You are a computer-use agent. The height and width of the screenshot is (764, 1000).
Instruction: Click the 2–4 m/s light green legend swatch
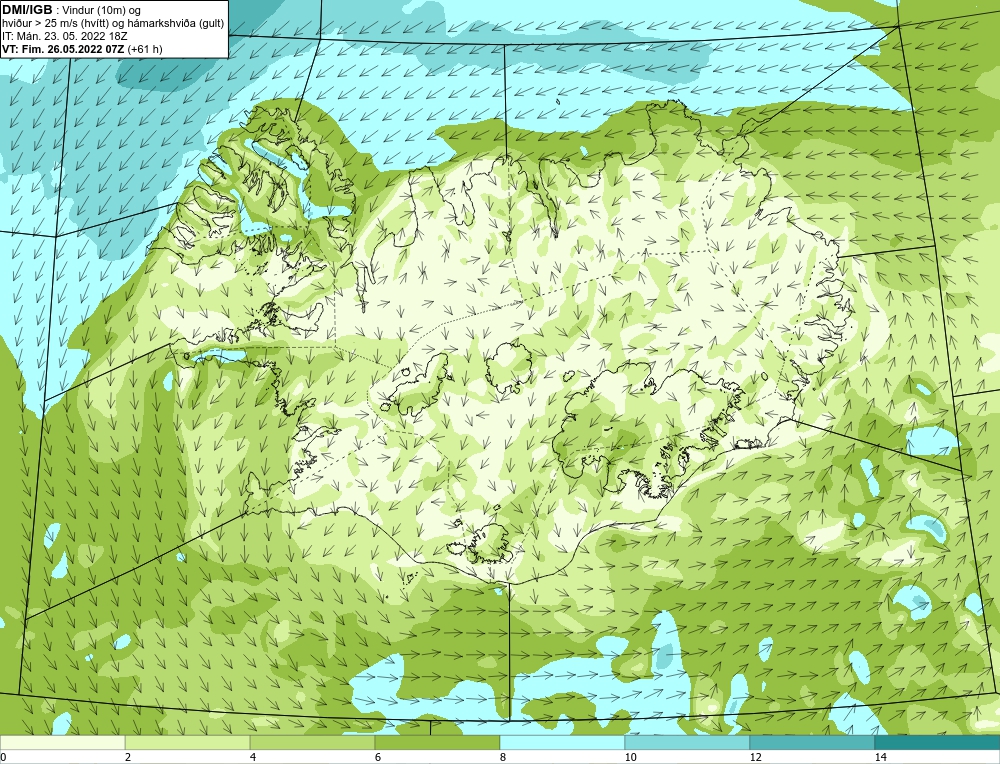point(188,742)
